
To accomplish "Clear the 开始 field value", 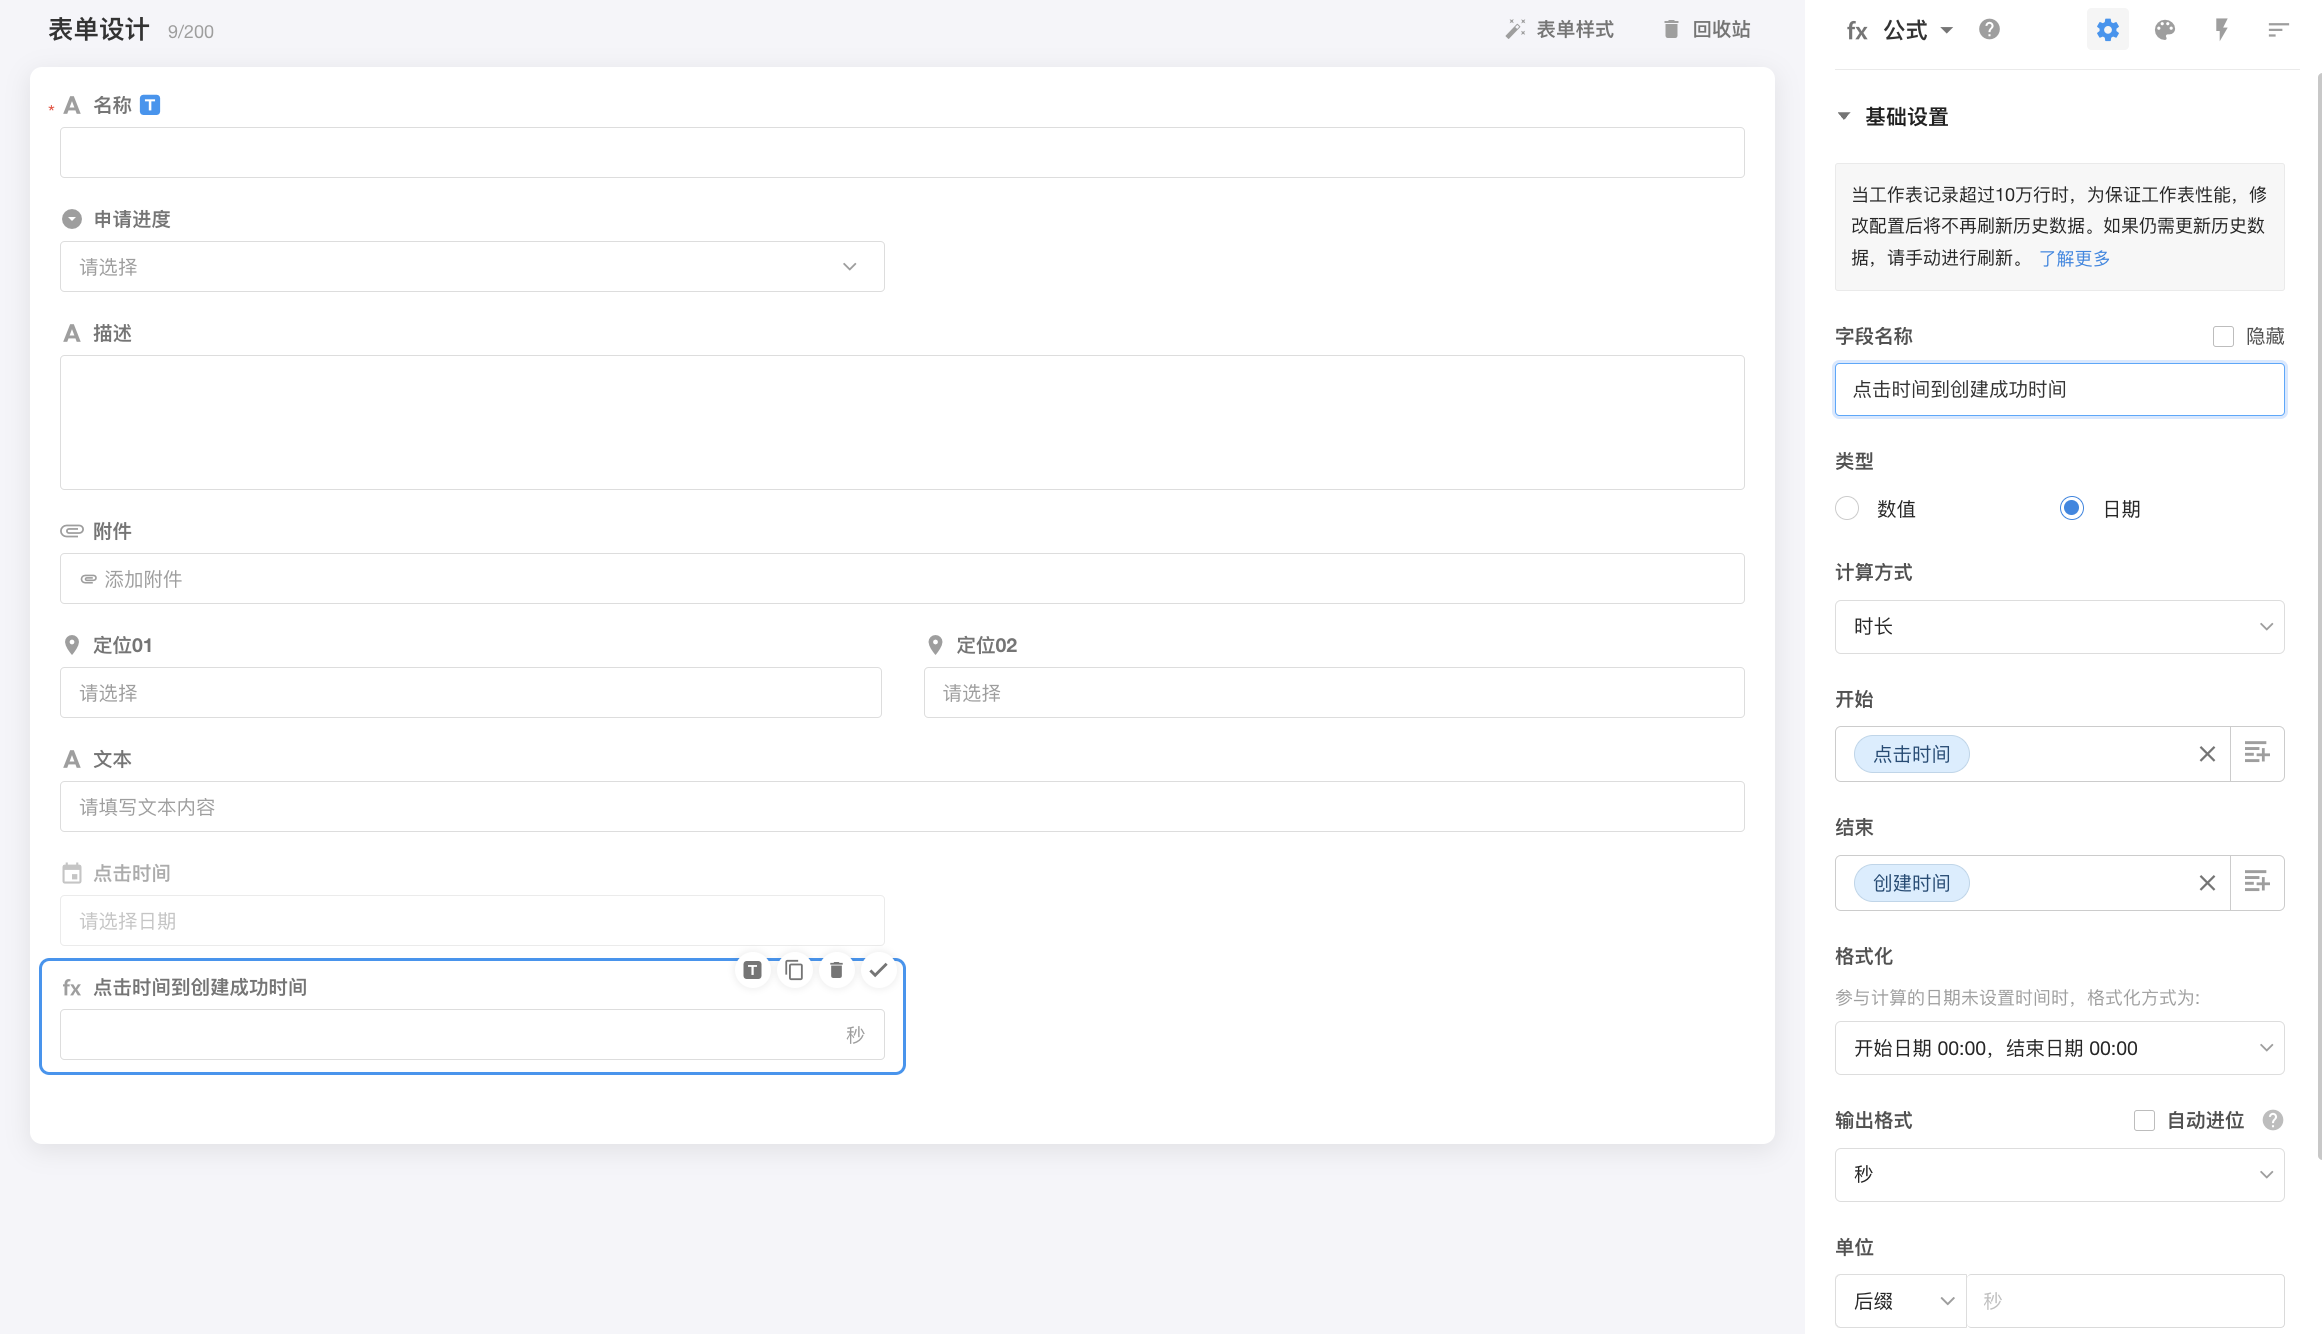I will [2207, 754].
